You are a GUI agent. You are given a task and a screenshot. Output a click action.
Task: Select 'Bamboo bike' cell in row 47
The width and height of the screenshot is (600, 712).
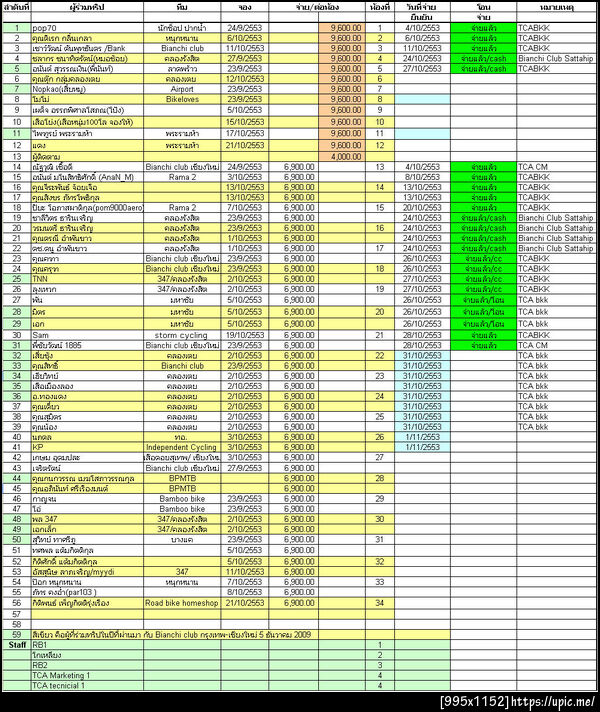tap(182, 509)
